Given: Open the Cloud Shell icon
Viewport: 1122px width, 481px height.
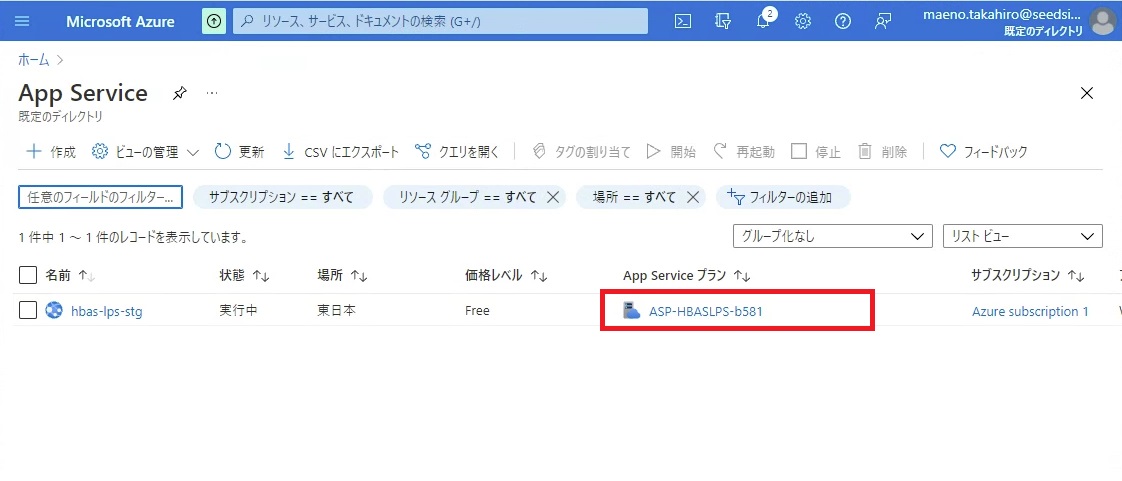Looking at the screenshot, I should click(683, 21).
